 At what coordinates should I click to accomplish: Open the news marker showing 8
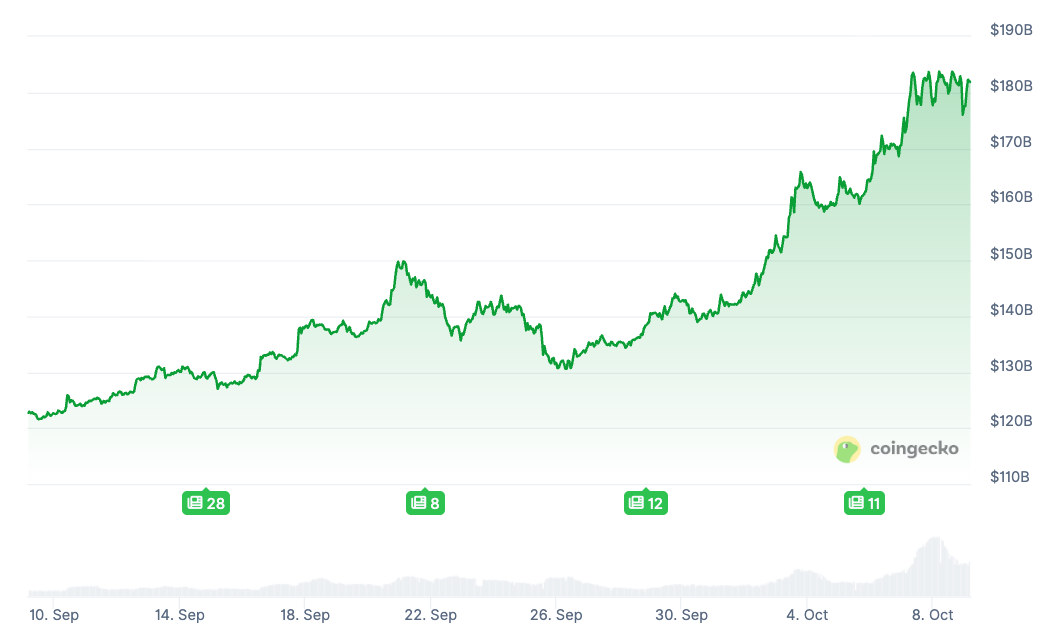(425, 503)
